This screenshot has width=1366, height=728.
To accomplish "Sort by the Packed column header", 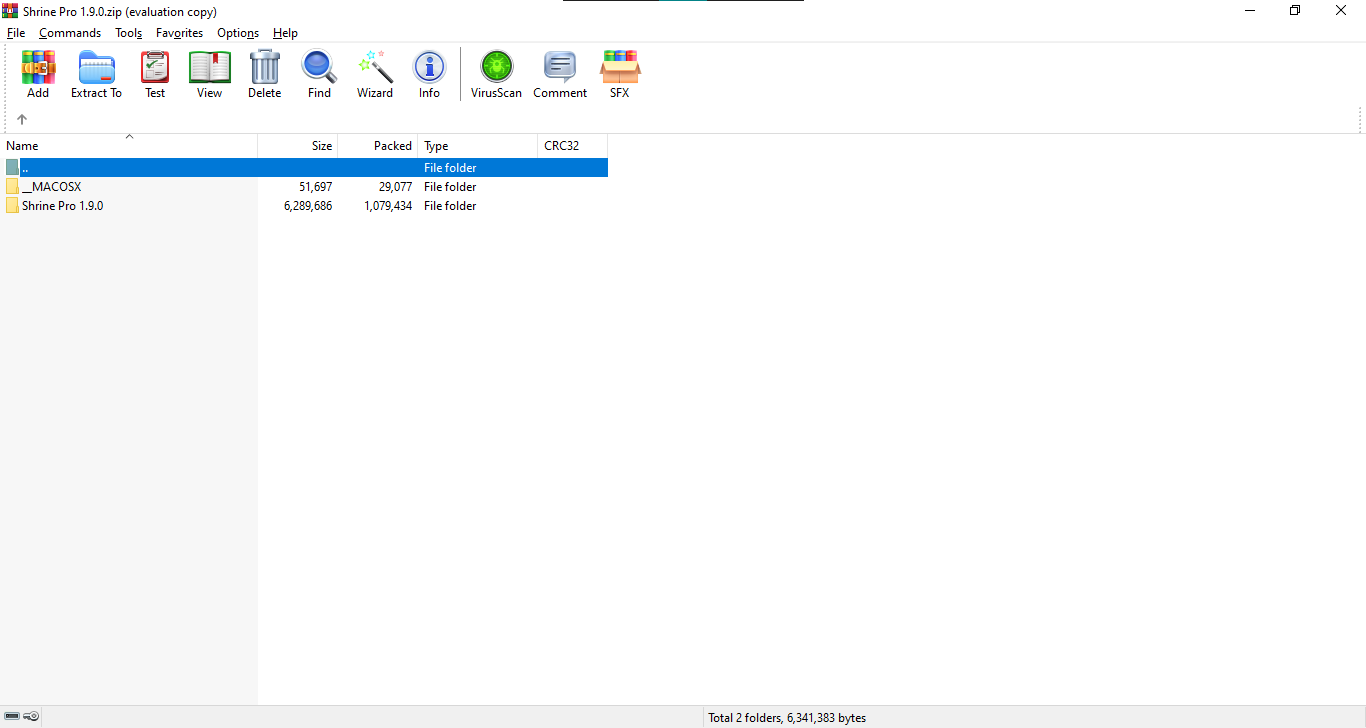I will click(378, 146).
